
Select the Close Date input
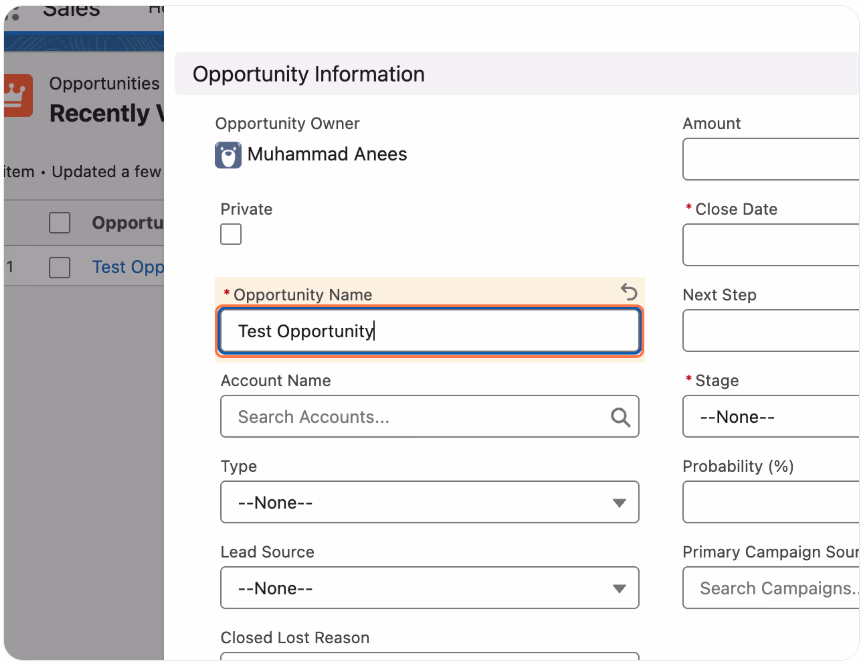771,245
